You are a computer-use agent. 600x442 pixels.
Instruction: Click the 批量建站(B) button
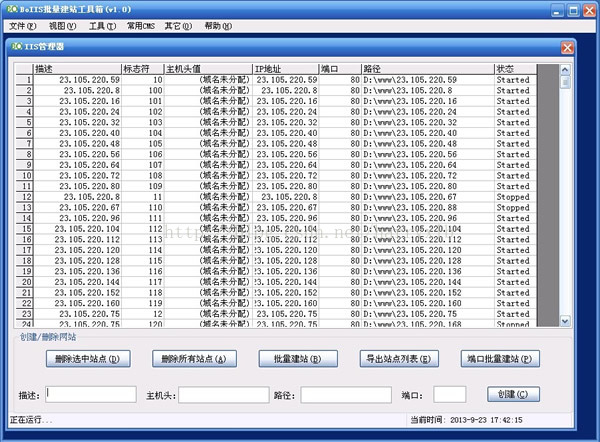298,359
